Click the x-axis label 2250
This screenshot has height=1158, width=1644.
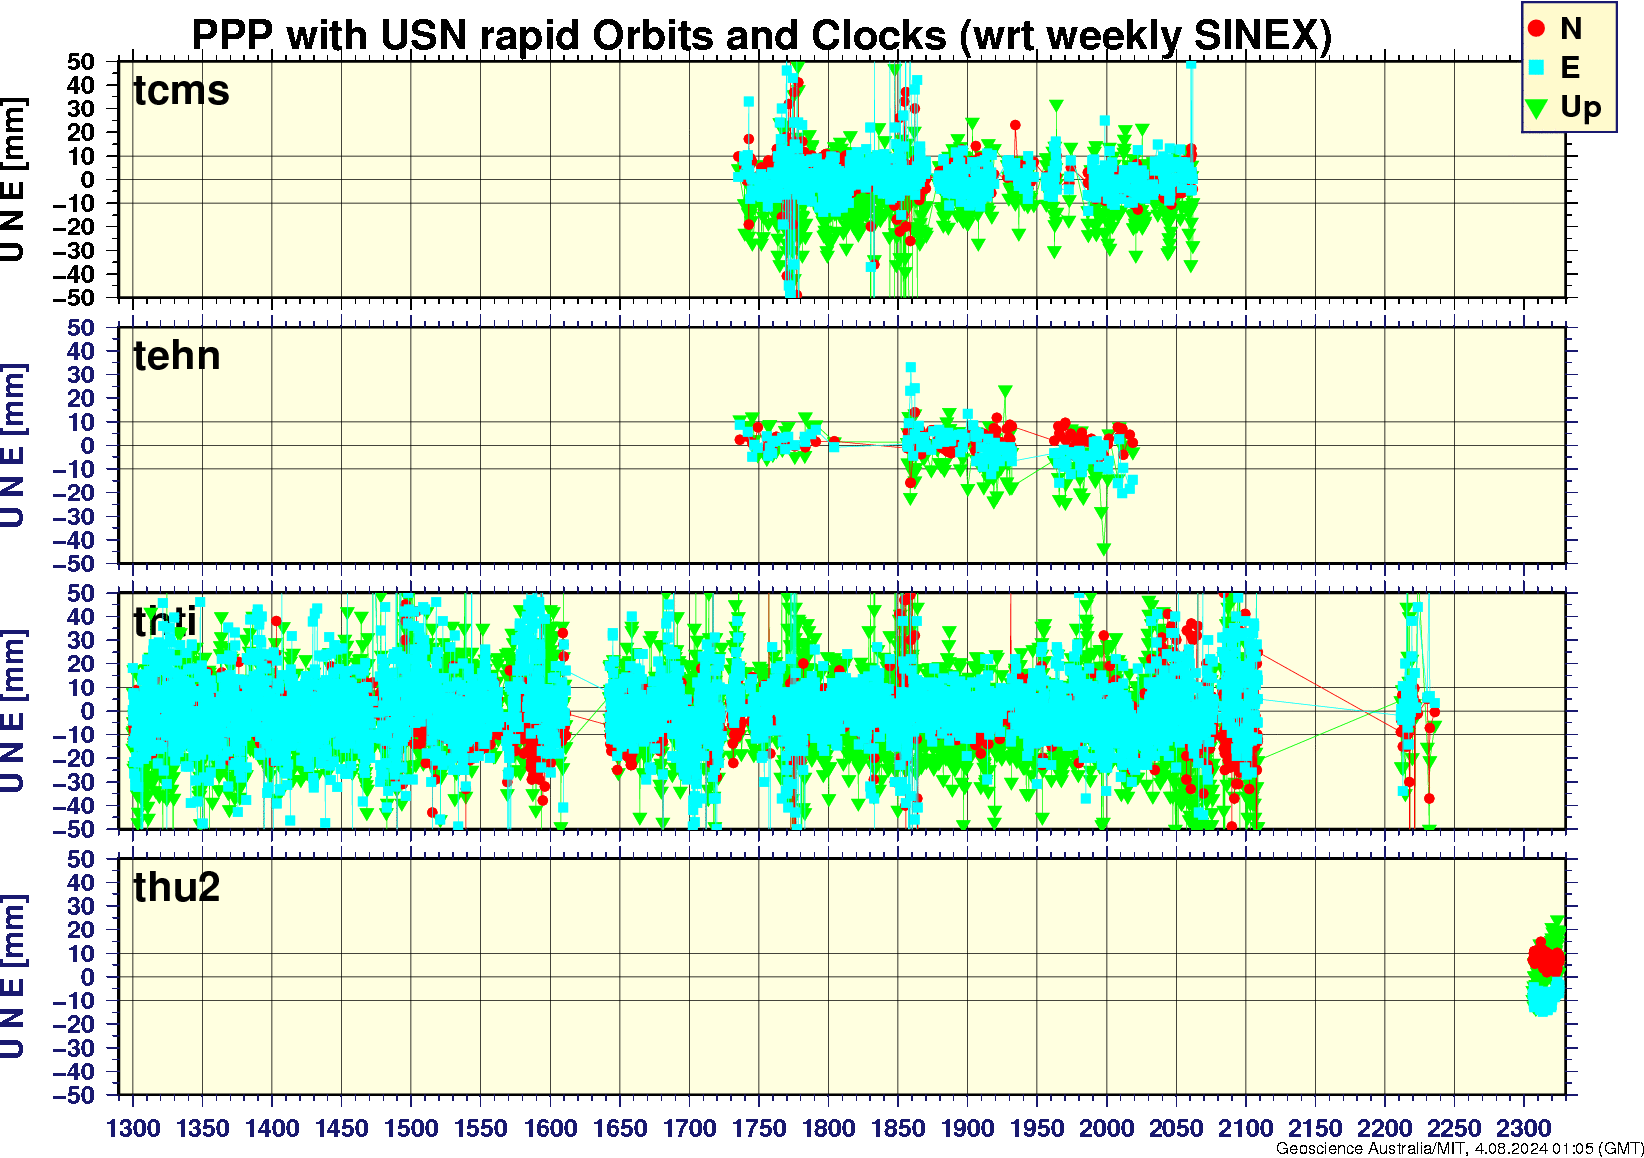coord(1454,1128)
